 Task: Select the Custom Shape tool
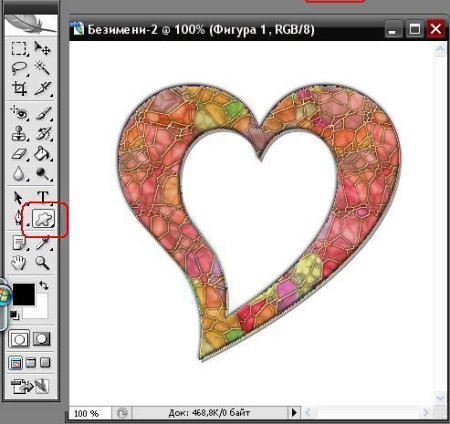pos(43,219)
